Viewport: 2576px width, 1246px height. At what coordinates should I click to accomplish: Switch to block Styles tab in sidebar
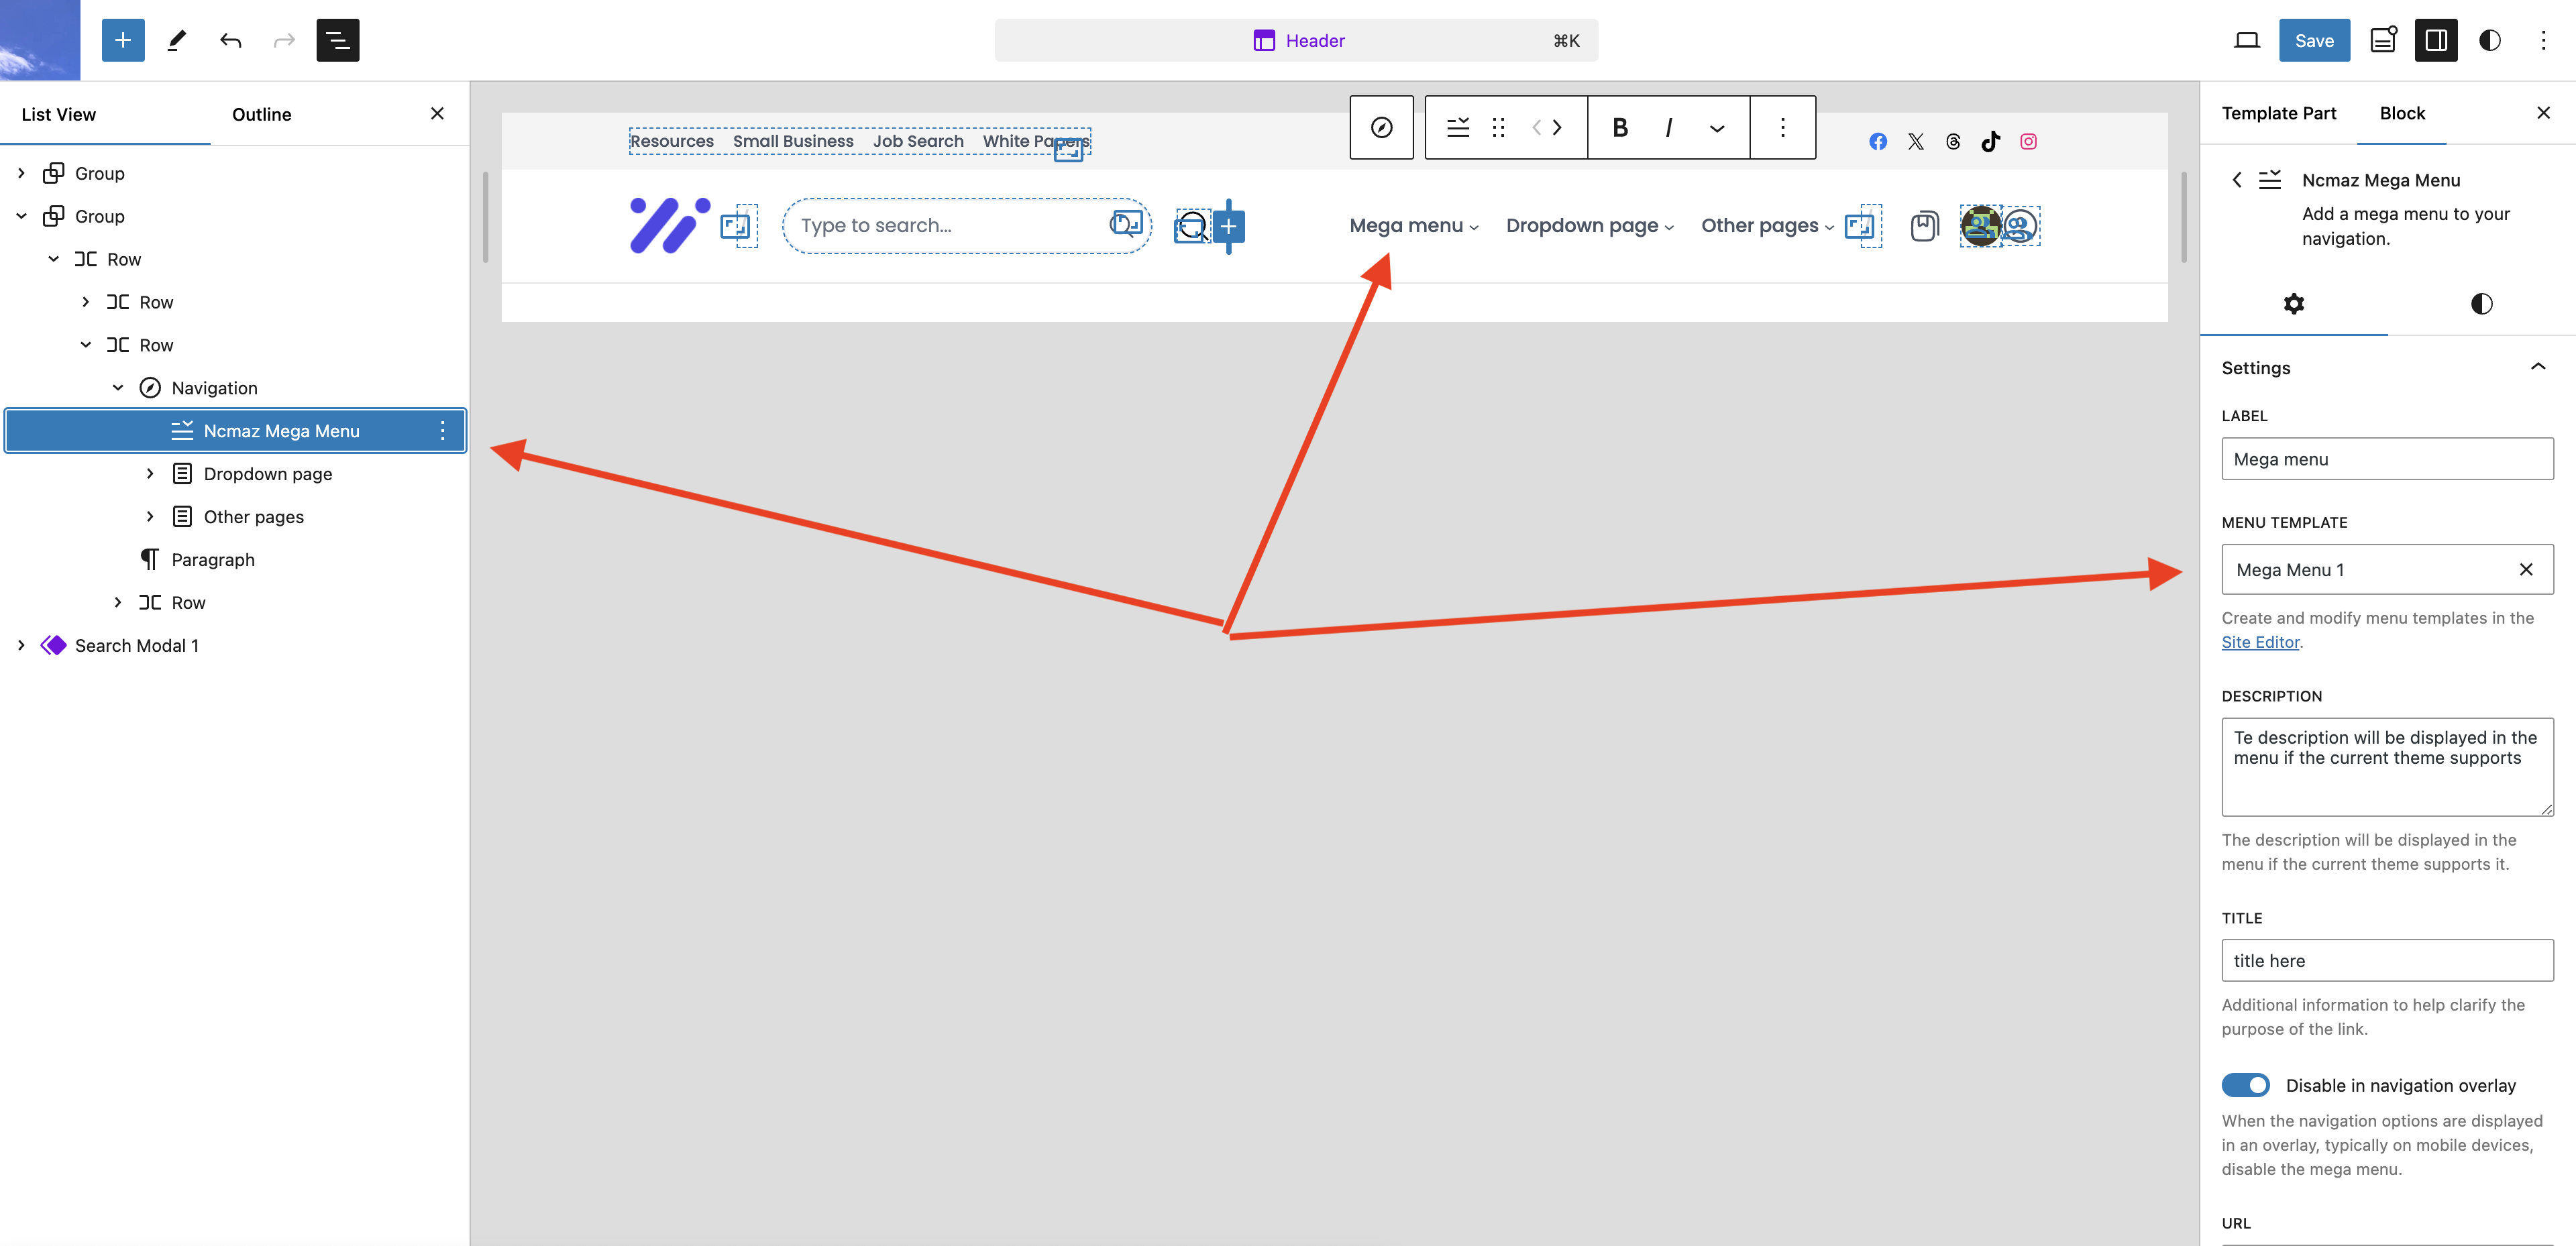coord(2481,304)
